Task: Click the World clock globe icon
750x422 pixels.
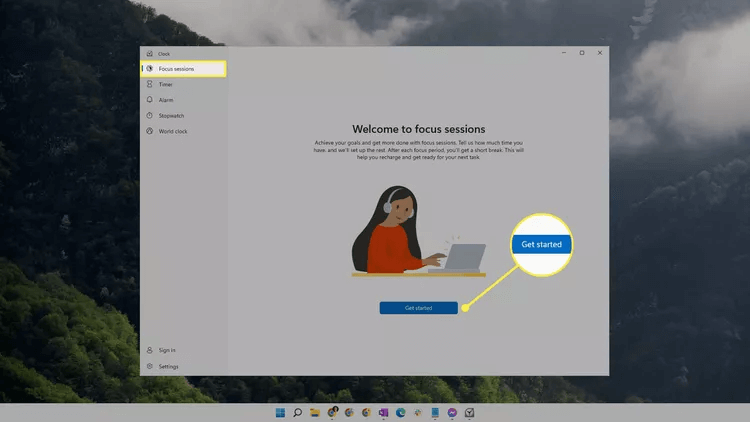Action: (150, 131)
